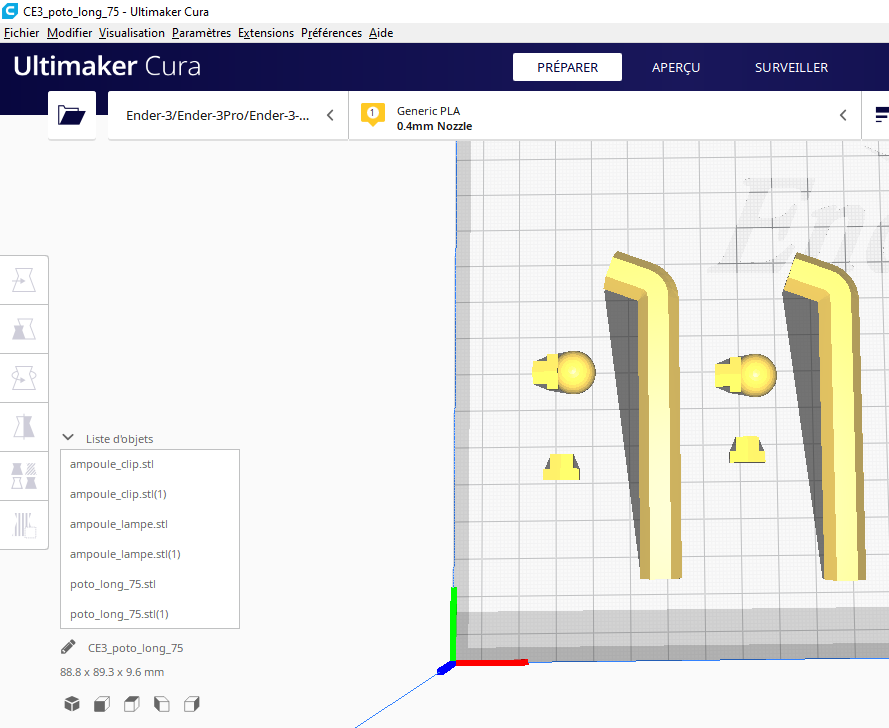The image size is (889, 728).
Task: Select ampoule_lampe.stl(1) in object list
Action: [x=150, y=555]
